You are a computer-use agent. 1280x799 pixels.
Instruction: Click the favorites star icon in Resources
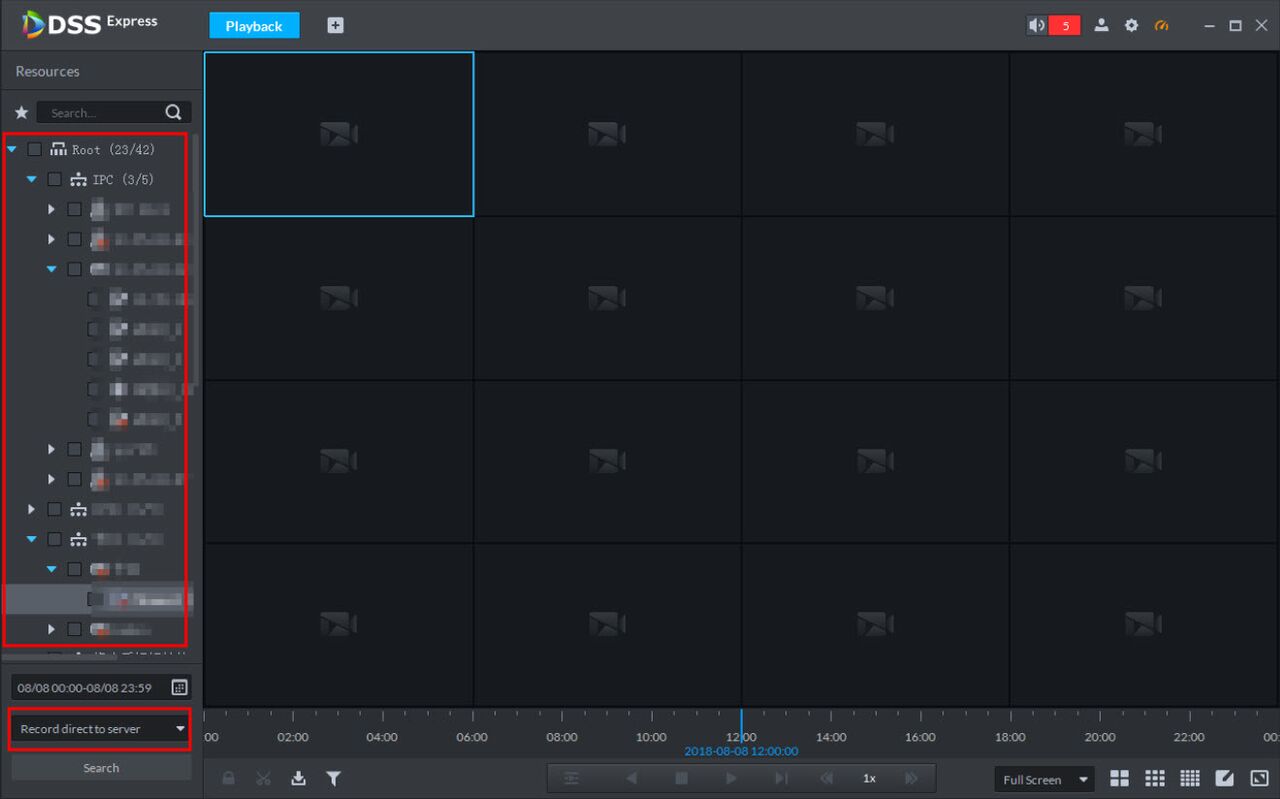[x=21, y=112]
